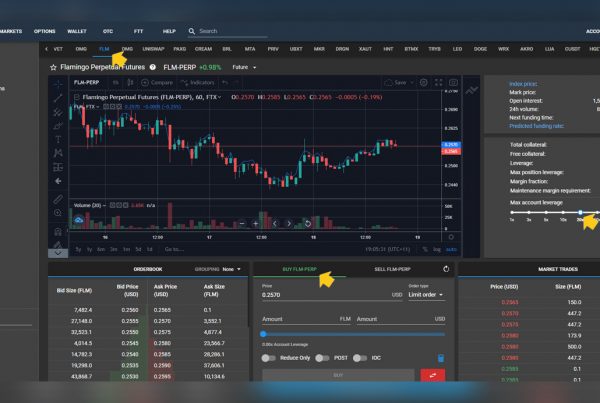Screen dimensions: 600x403
Task: Open the FLM-PERP symbol selector in chart
Action: [86, 82]
